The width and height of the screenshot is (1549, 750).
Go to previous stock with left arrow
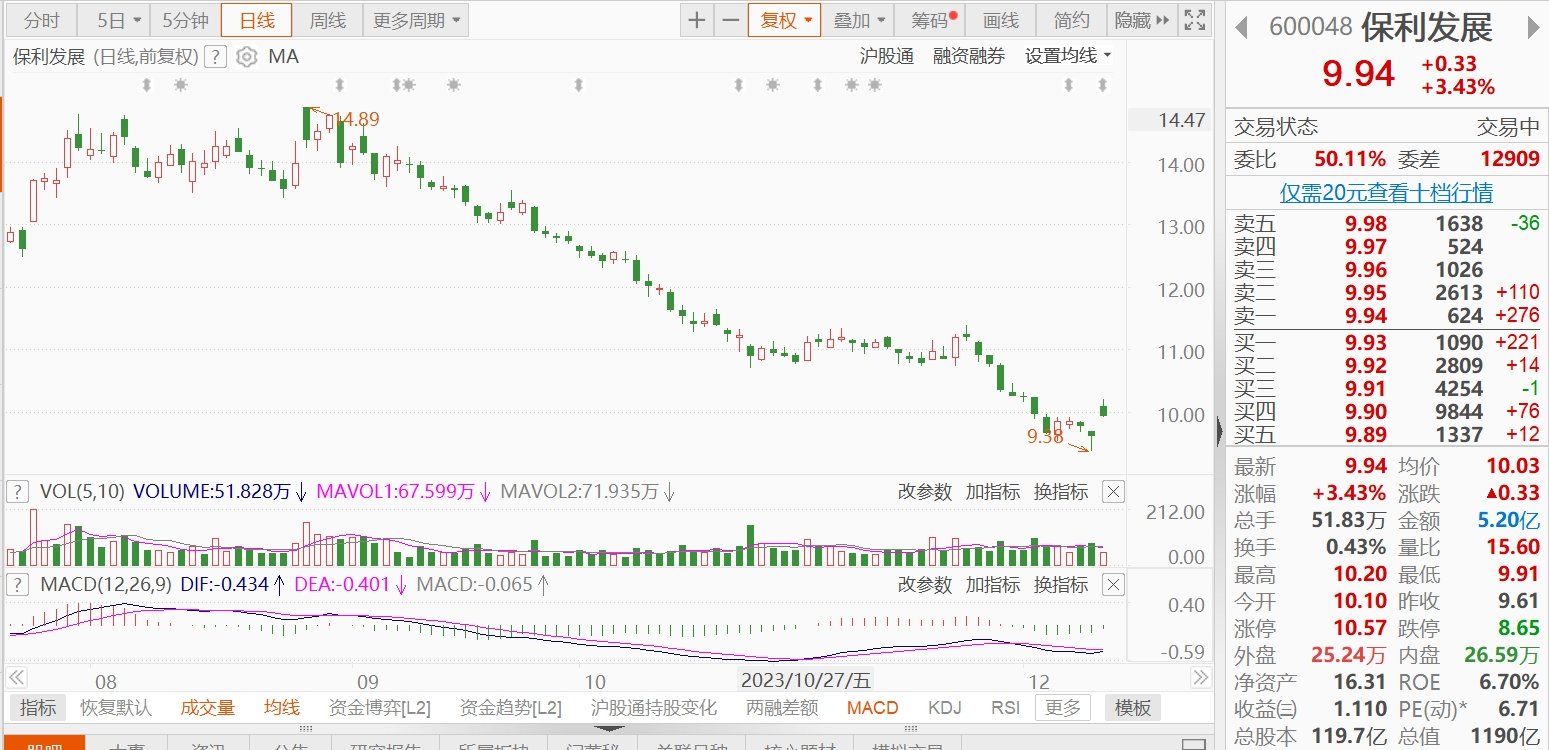[x=1242, y=28]
